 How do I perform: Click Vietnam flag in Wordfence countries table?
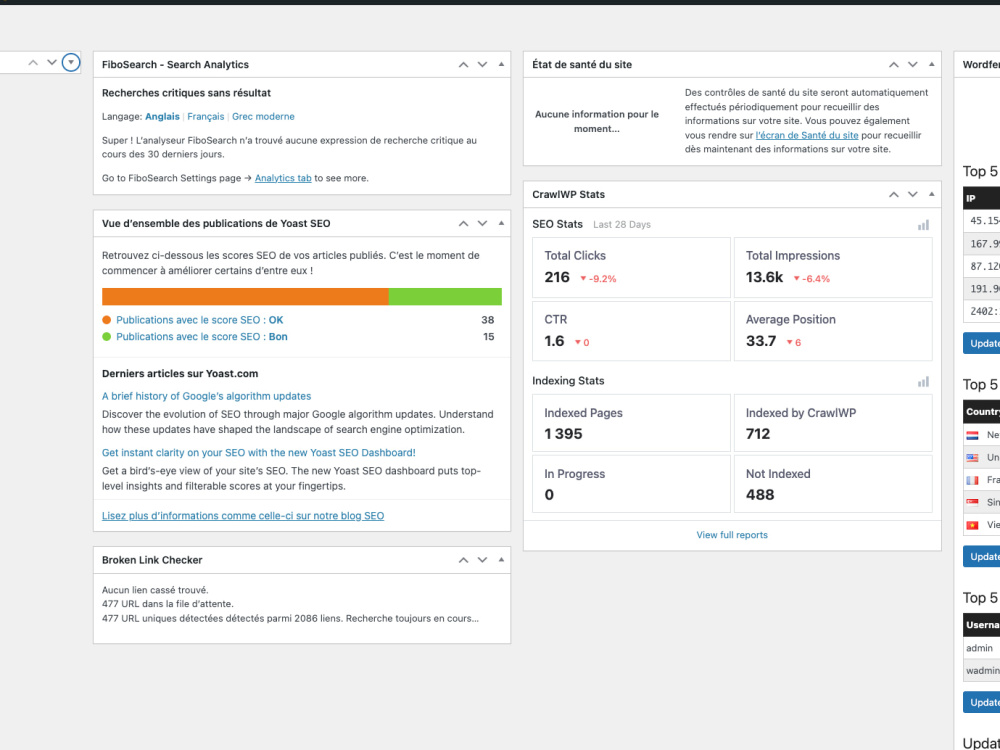[973, 526]
